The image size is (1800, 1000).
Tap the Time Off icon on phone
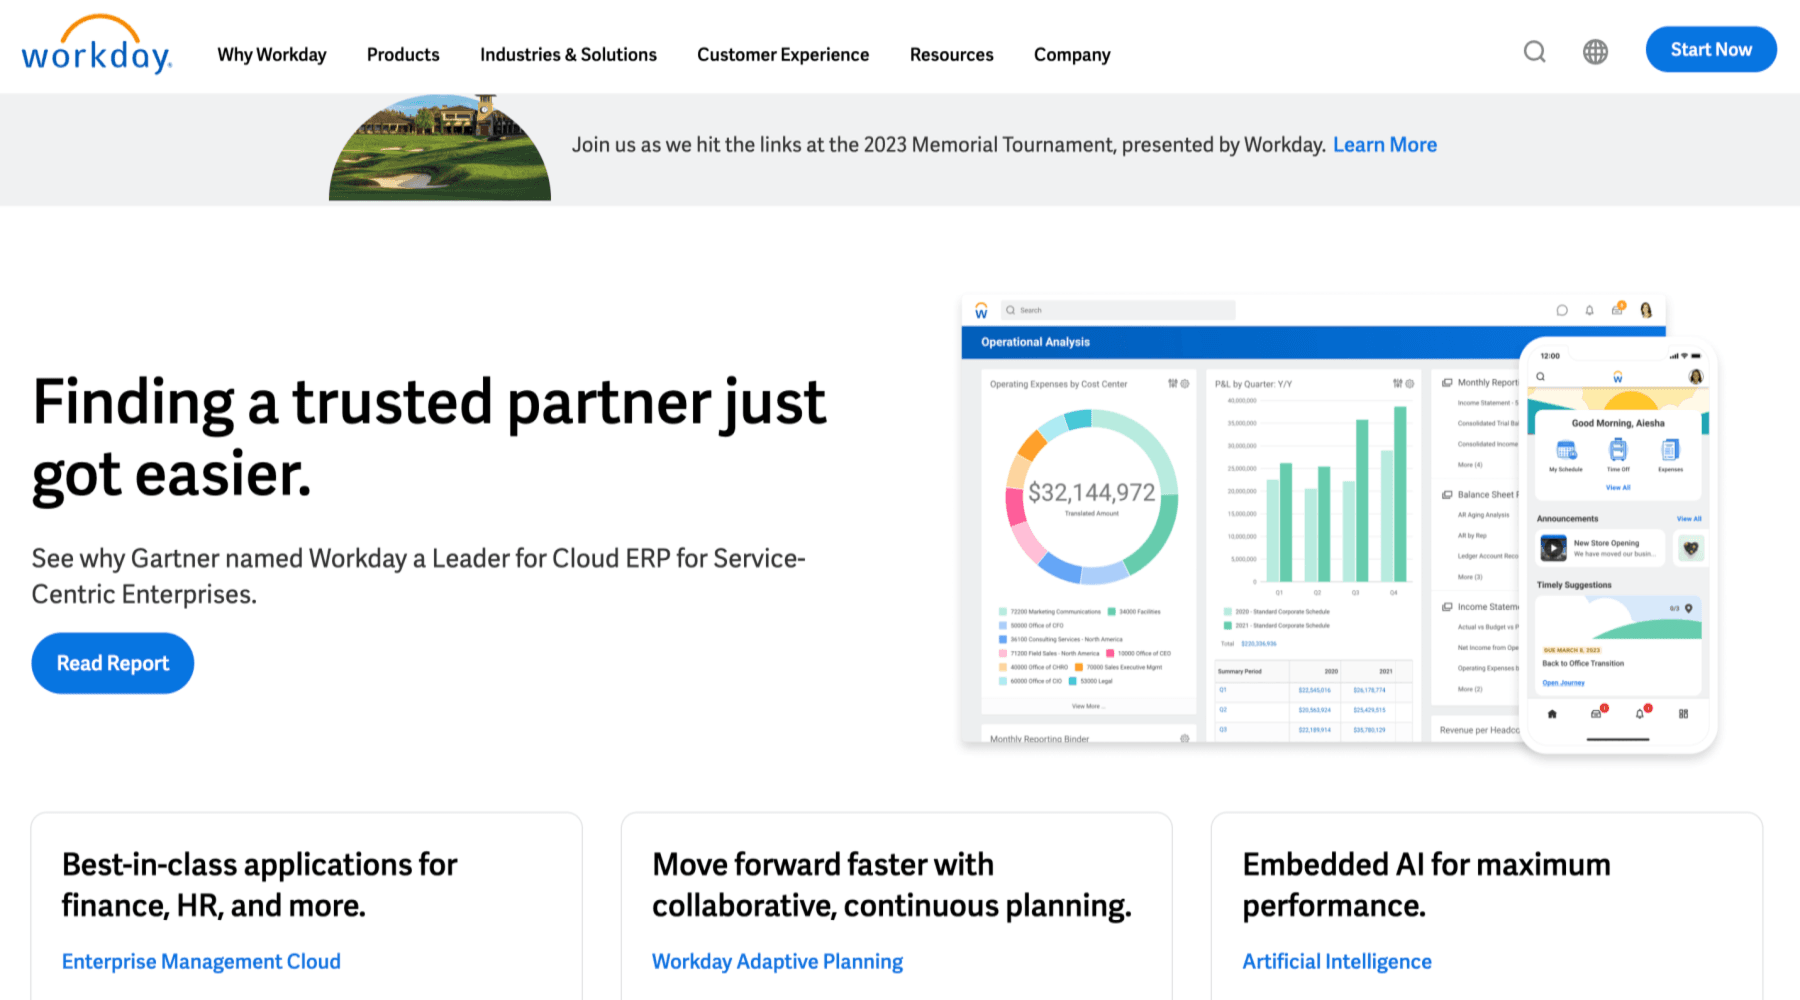click(1618, 452)
